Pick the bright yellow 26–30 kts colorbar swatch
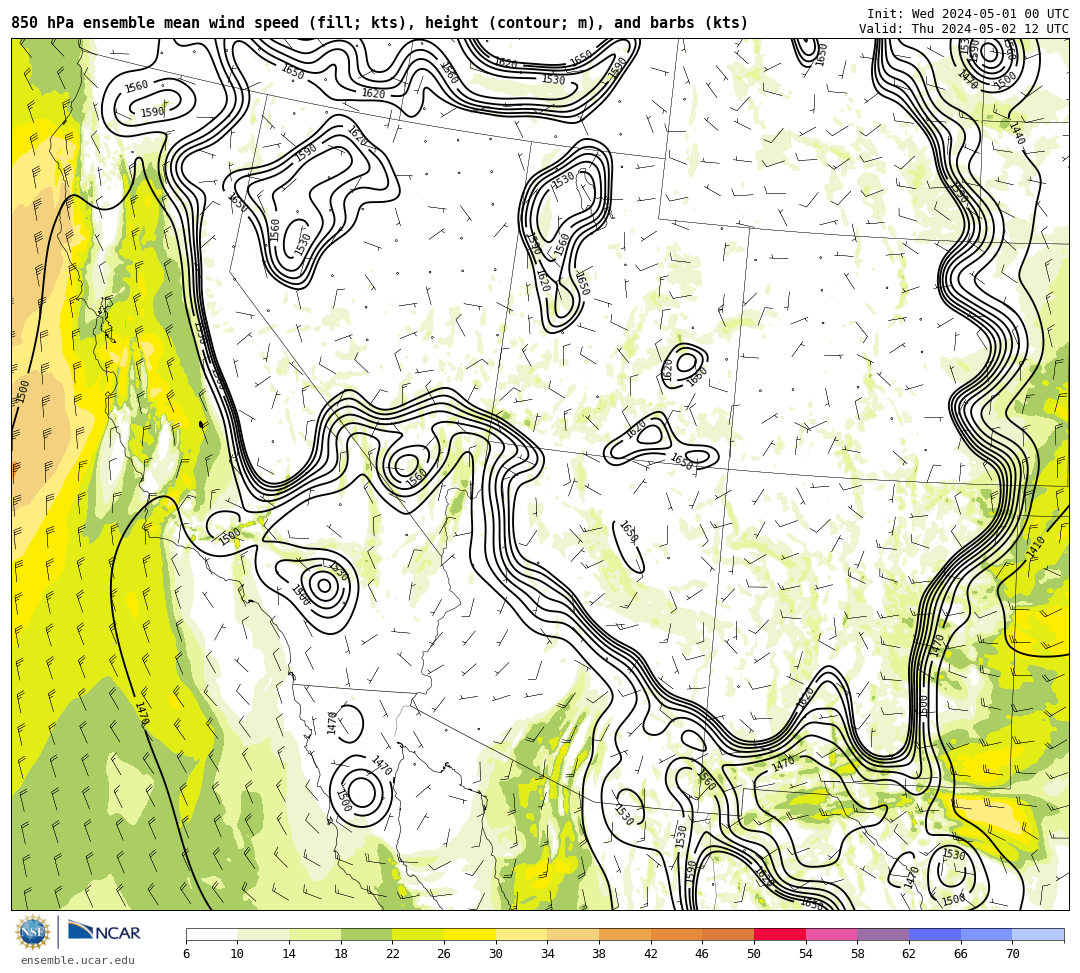 [470, 934]
